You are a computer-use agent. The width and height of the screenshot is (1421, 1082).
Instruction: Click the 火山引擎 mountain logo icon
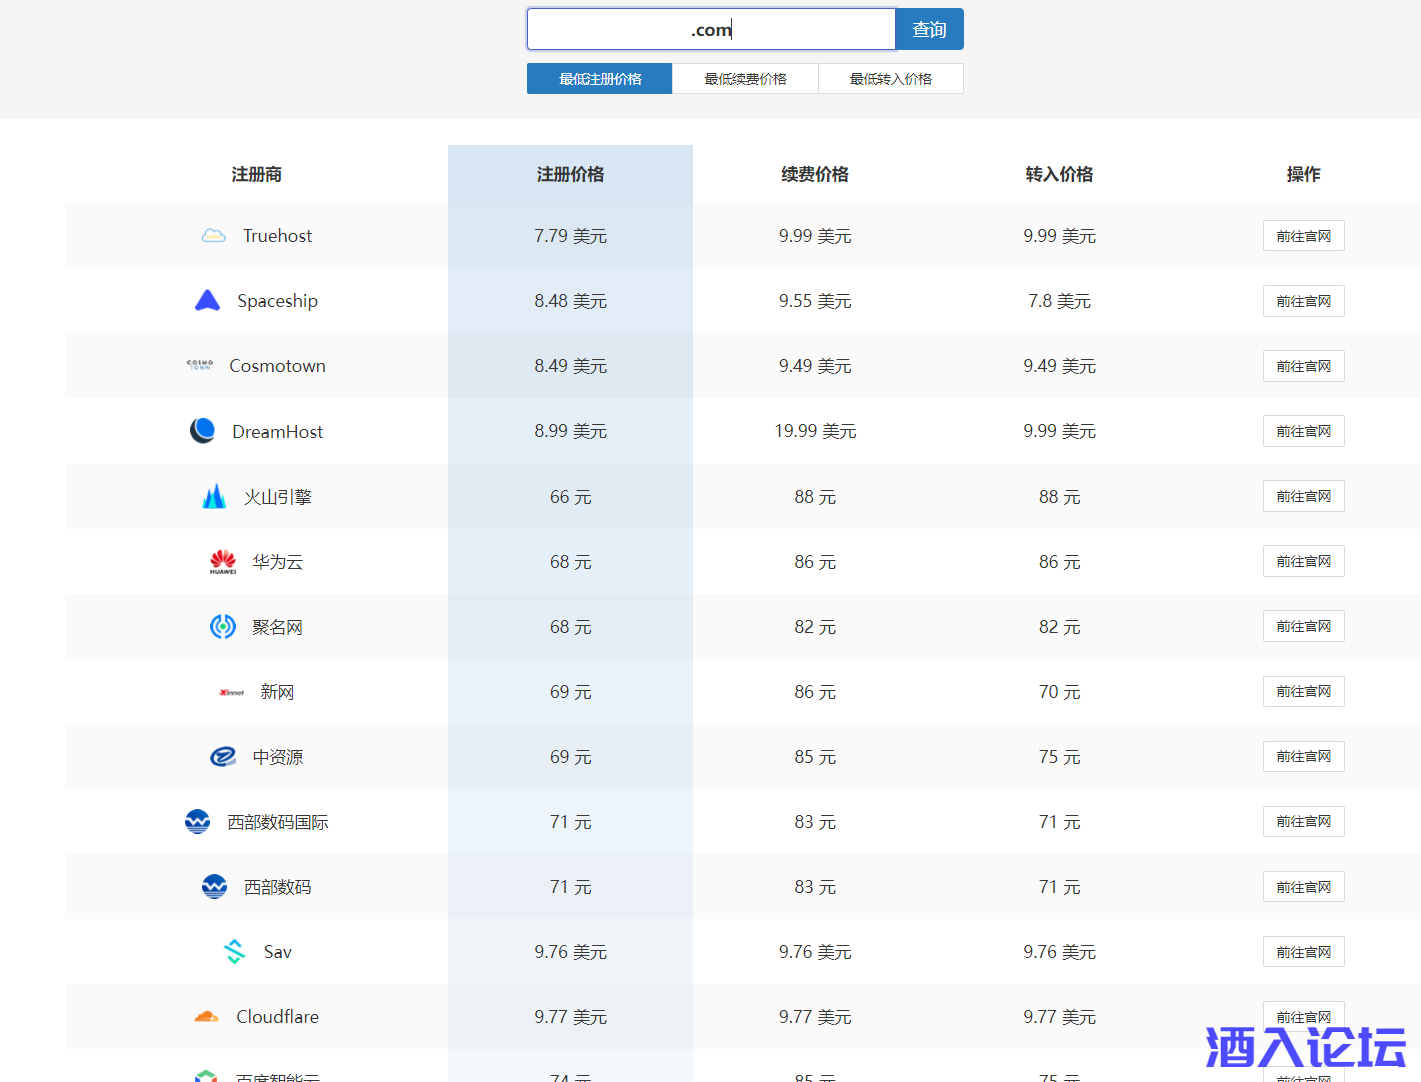(x=214, y=497)
